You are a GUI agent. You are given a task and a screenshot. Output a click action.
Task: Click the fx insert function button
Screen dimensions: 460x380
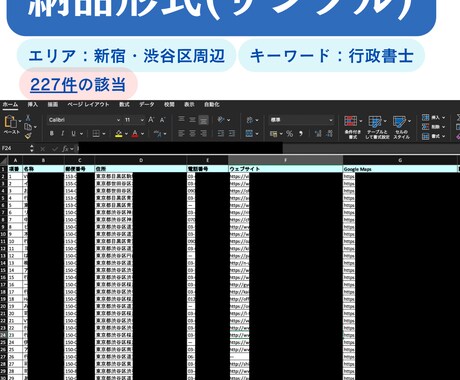coord(65,149)
